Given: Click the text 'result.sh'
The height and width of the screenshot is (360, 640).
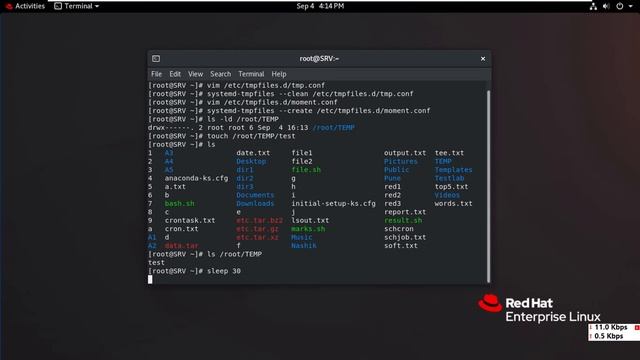Looking at the screenshot, I should [x=403, y=220].
